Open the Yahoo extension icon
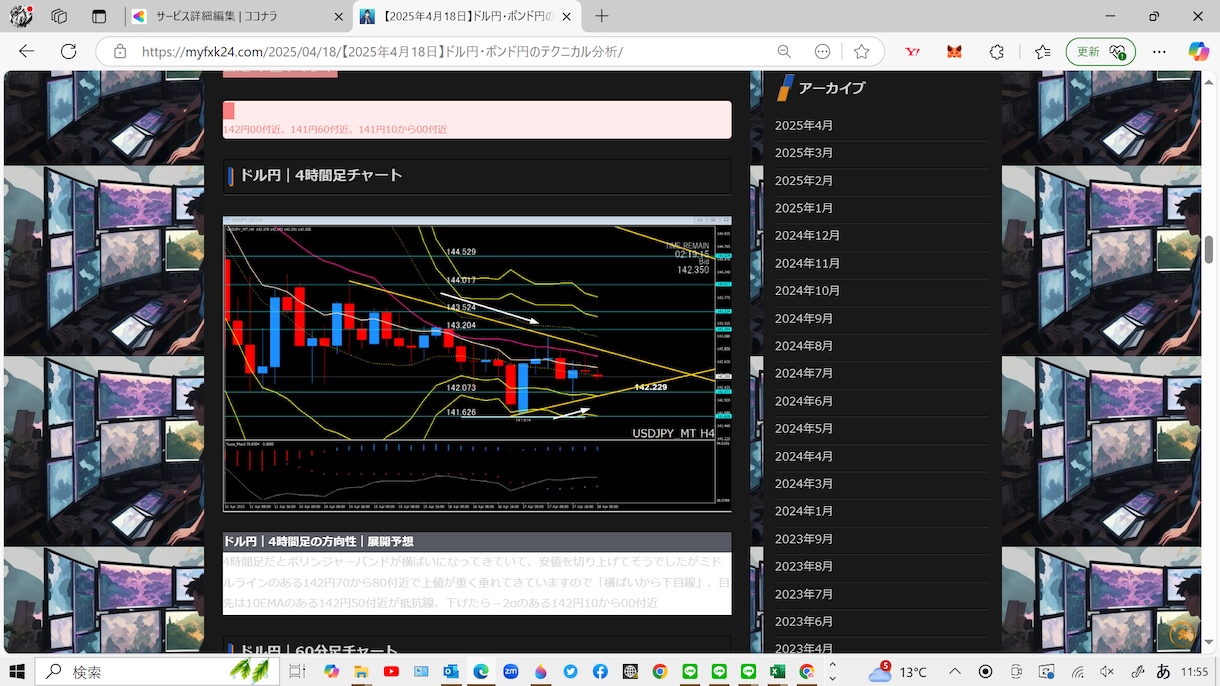Viewport: 1220px width, 686px height. pyautogui.click(x=912, y=51)
